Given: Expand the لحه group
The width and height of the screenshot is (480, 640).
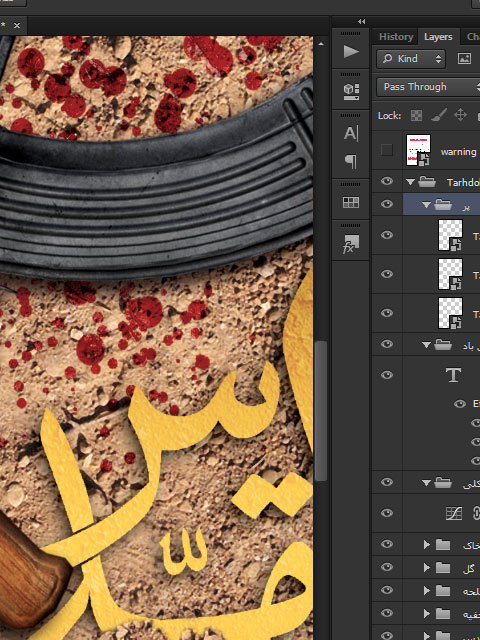Looking at the screenshot, I should 427,590.
